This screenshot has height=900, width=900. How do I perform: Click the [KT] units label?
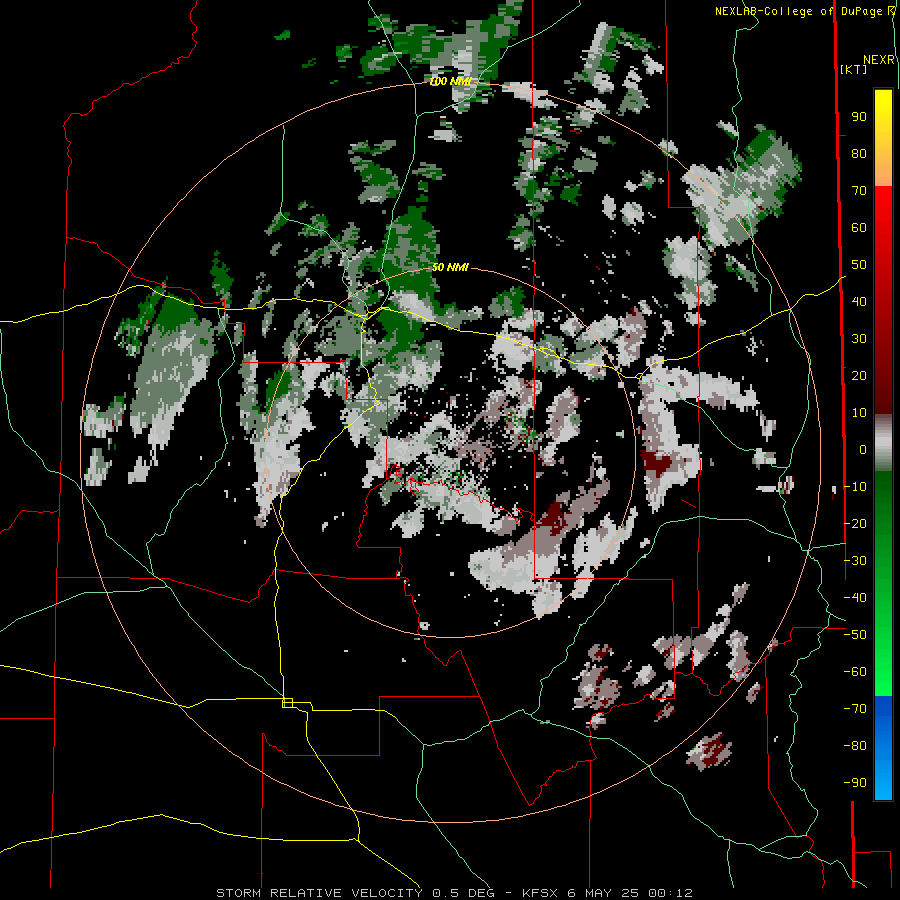pyautogui.click(x=854, y=69)
